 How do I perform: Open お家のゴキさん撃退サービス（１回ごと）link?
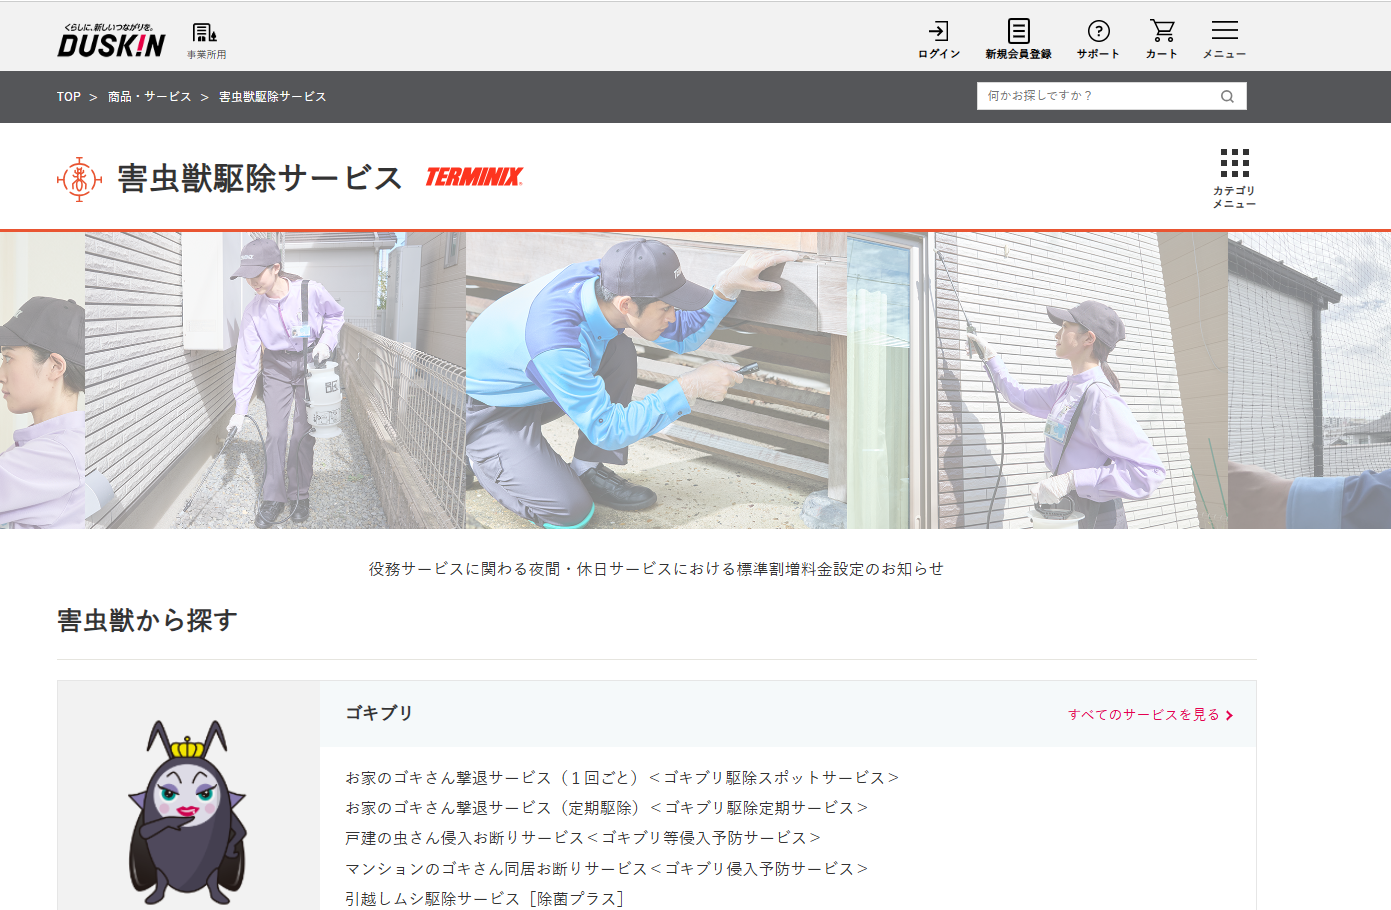[618, 775]
